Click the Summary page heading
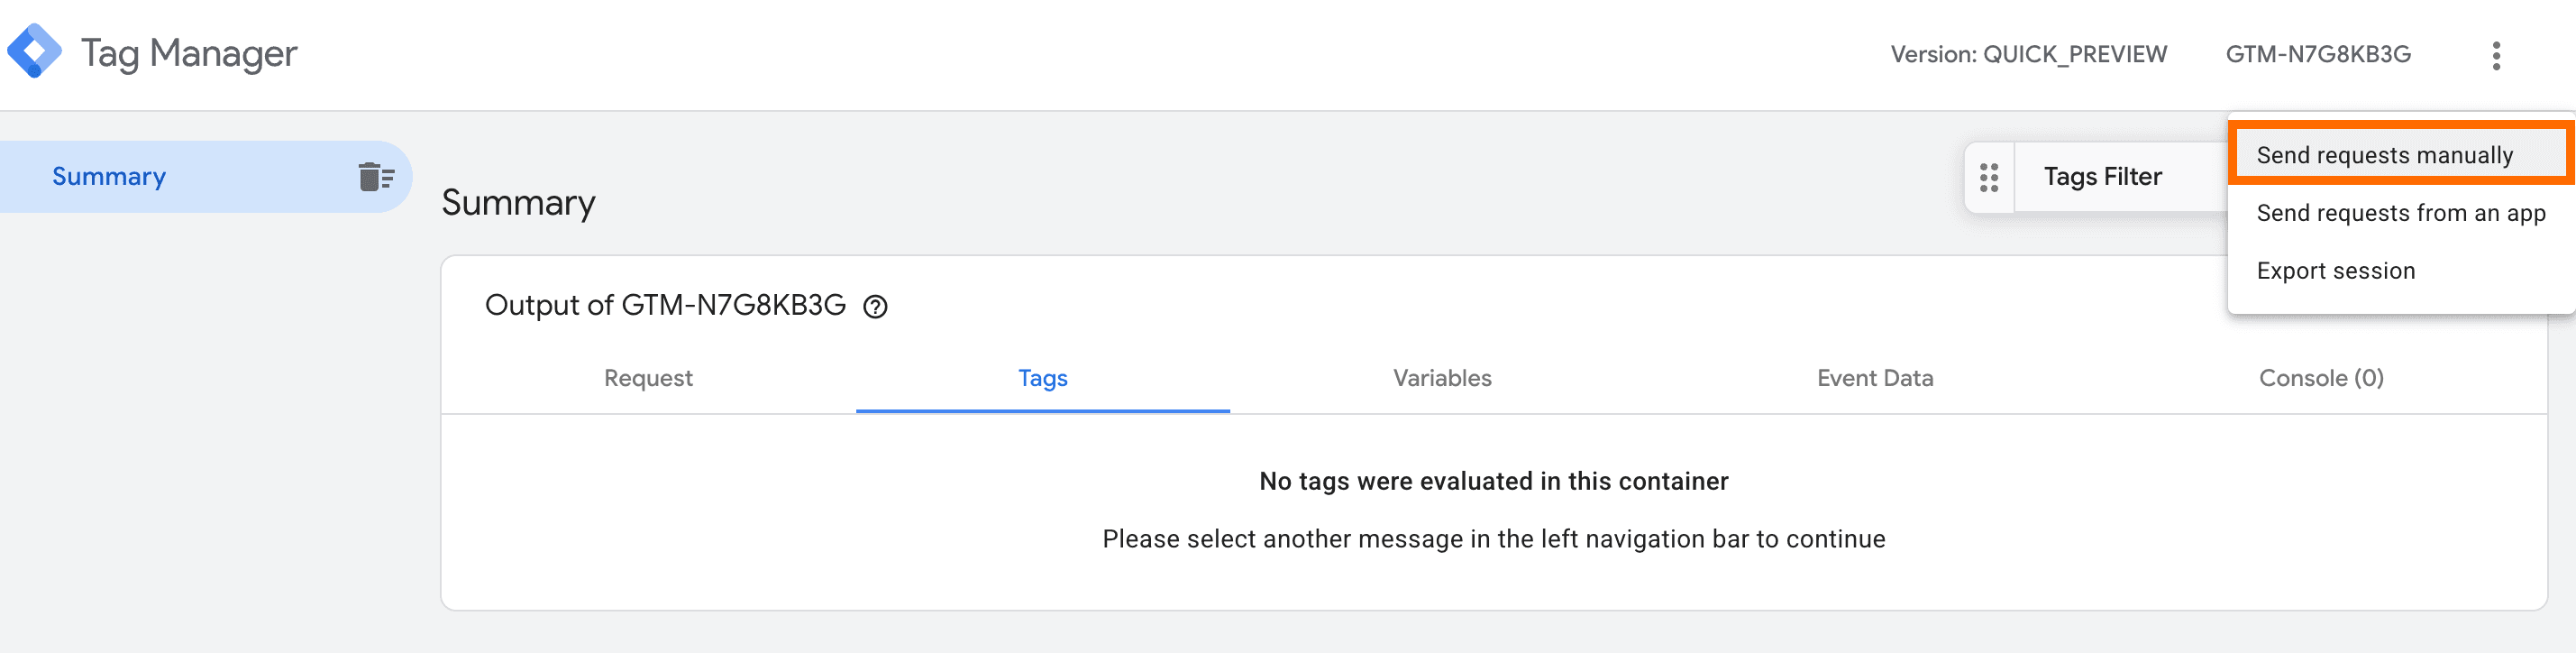 pos(519,203)
